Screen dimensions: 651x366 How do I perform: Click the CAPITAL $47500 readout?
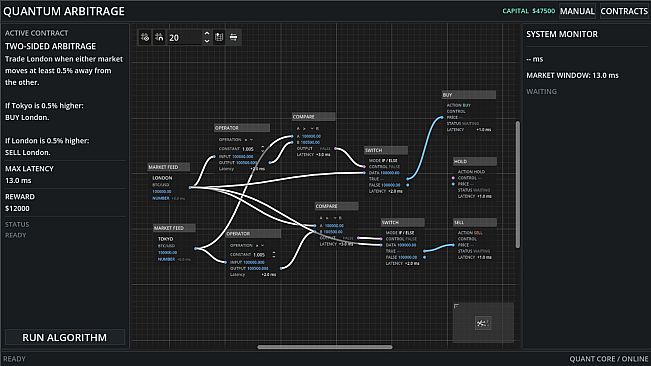[x=529, y=11]
